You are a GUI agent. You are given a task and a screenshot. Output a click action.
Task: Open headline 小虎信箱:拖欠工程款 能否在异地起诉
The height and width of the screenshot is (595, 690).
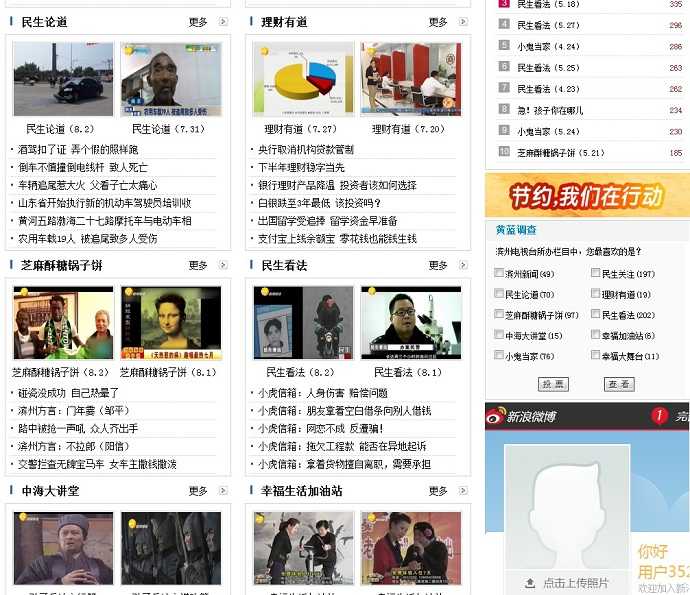[342, 447]
